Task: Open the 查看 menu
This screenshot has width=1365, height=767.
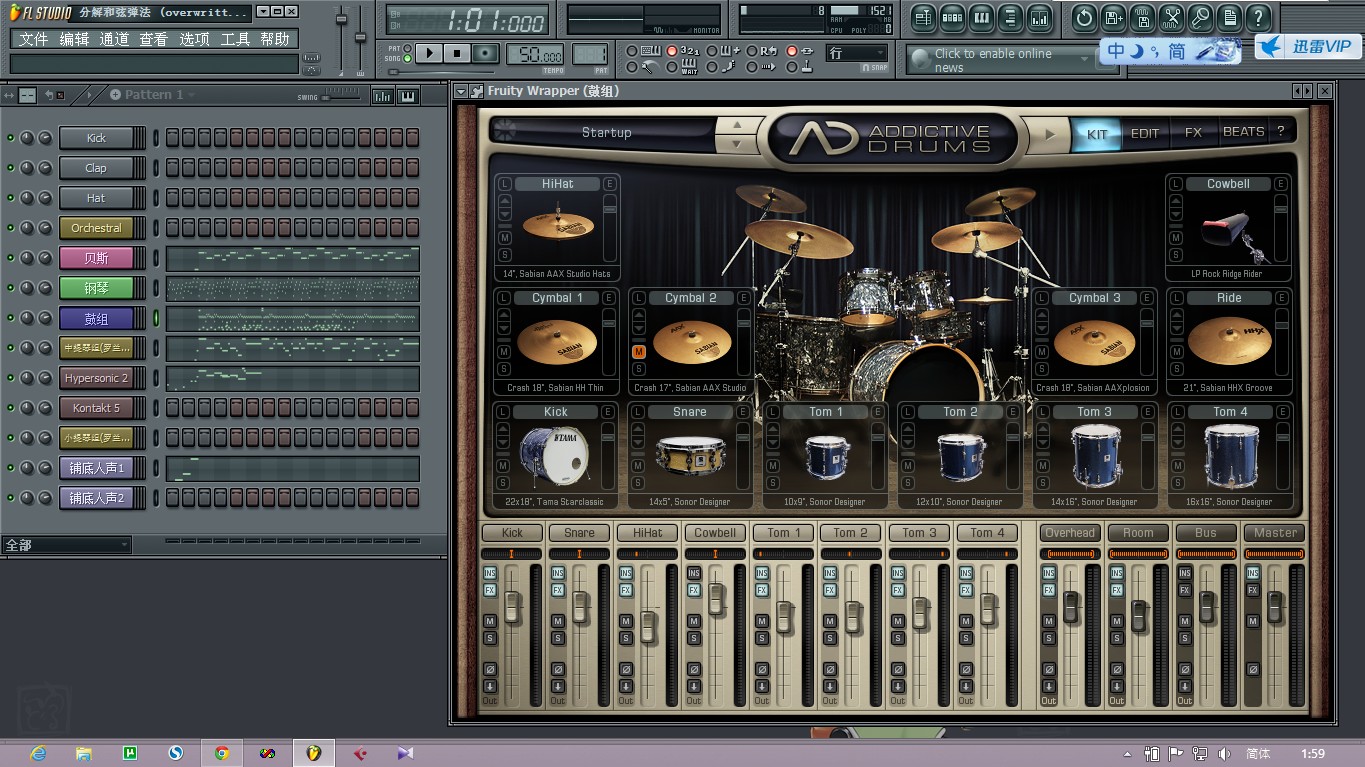Action: (153, 39)
